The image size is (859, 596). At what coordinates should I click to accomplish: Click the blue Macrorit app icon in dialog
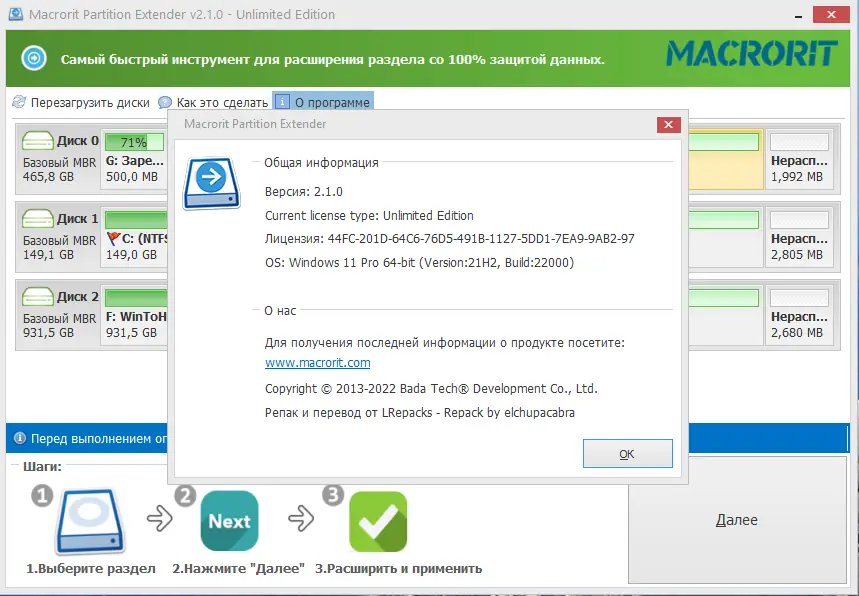coord(210,183)
